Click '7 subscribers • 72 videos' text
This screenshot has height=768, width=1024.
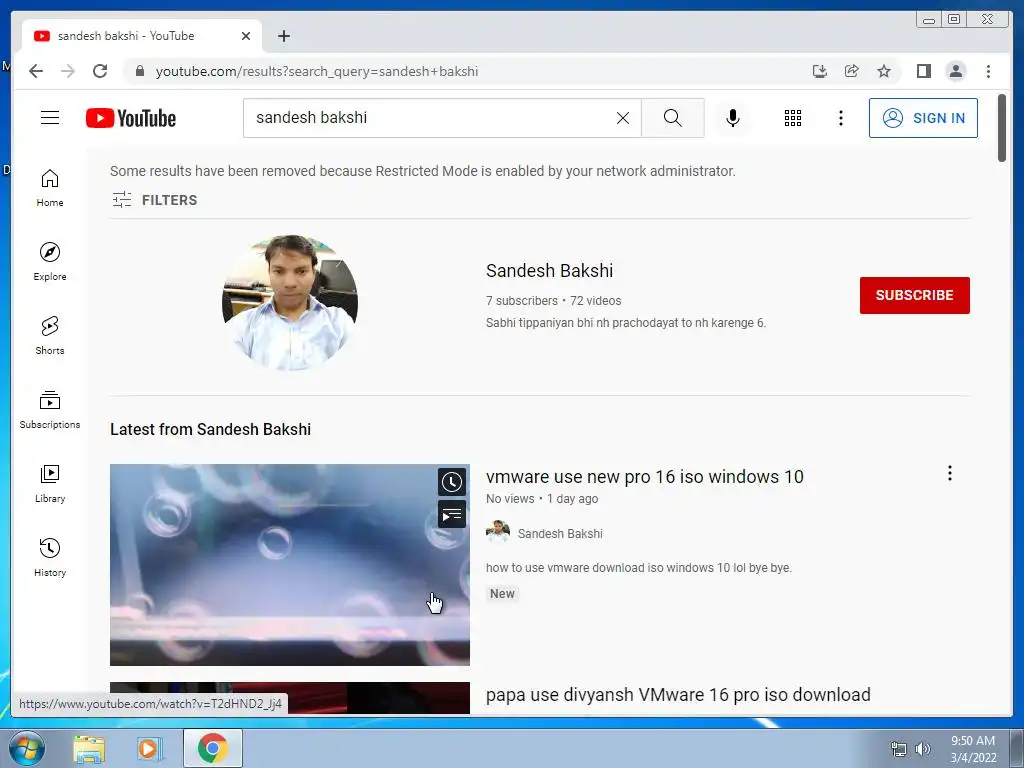553,300
